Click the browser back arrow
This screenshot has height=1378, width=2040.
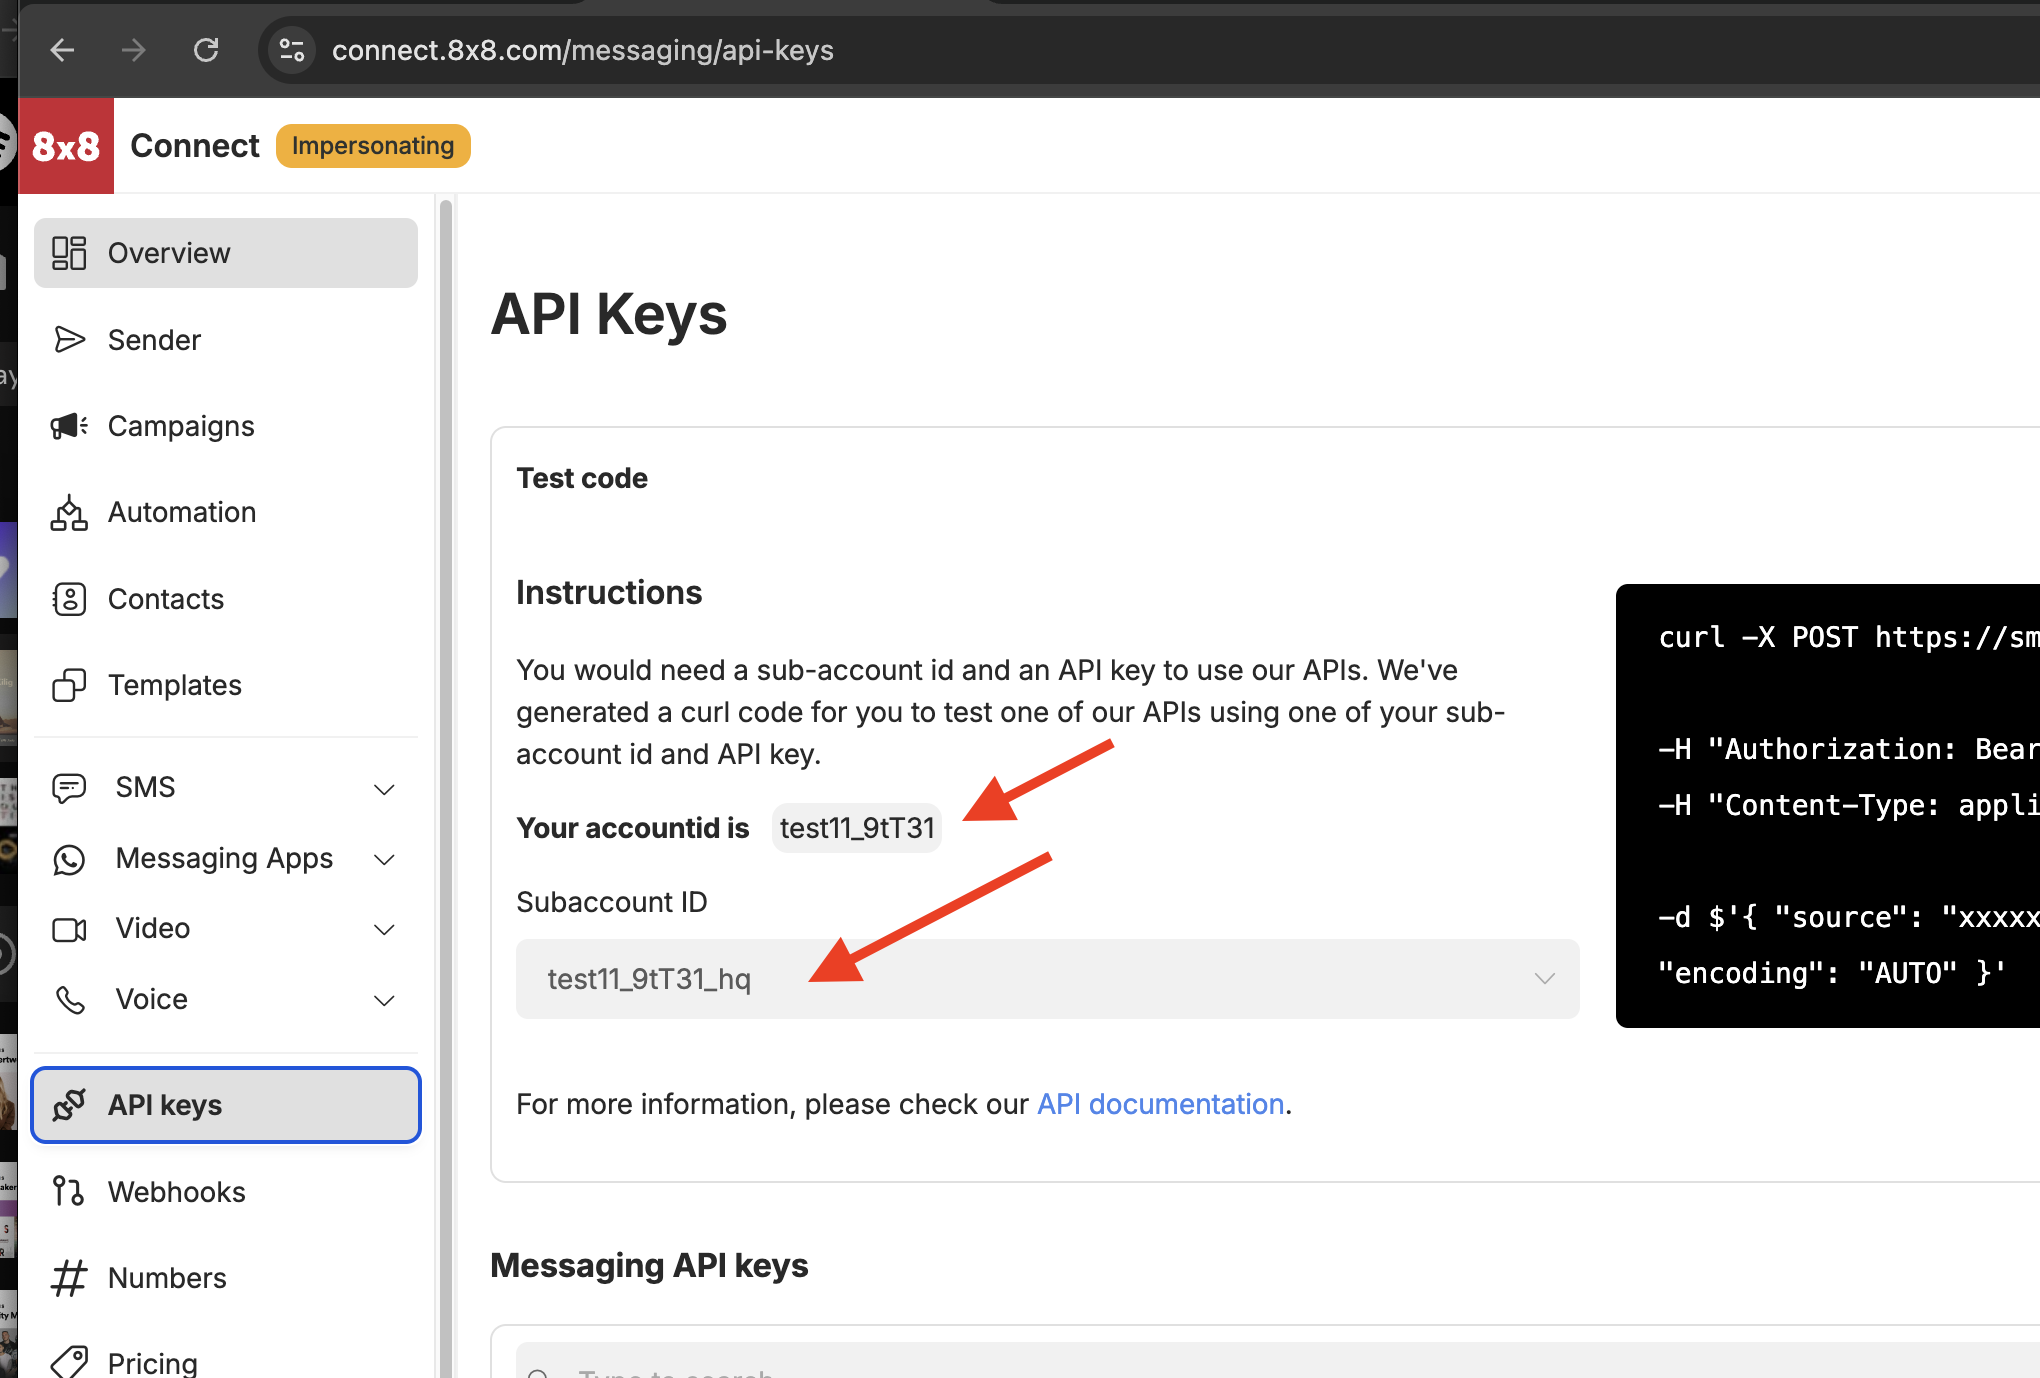pos(62,50)
